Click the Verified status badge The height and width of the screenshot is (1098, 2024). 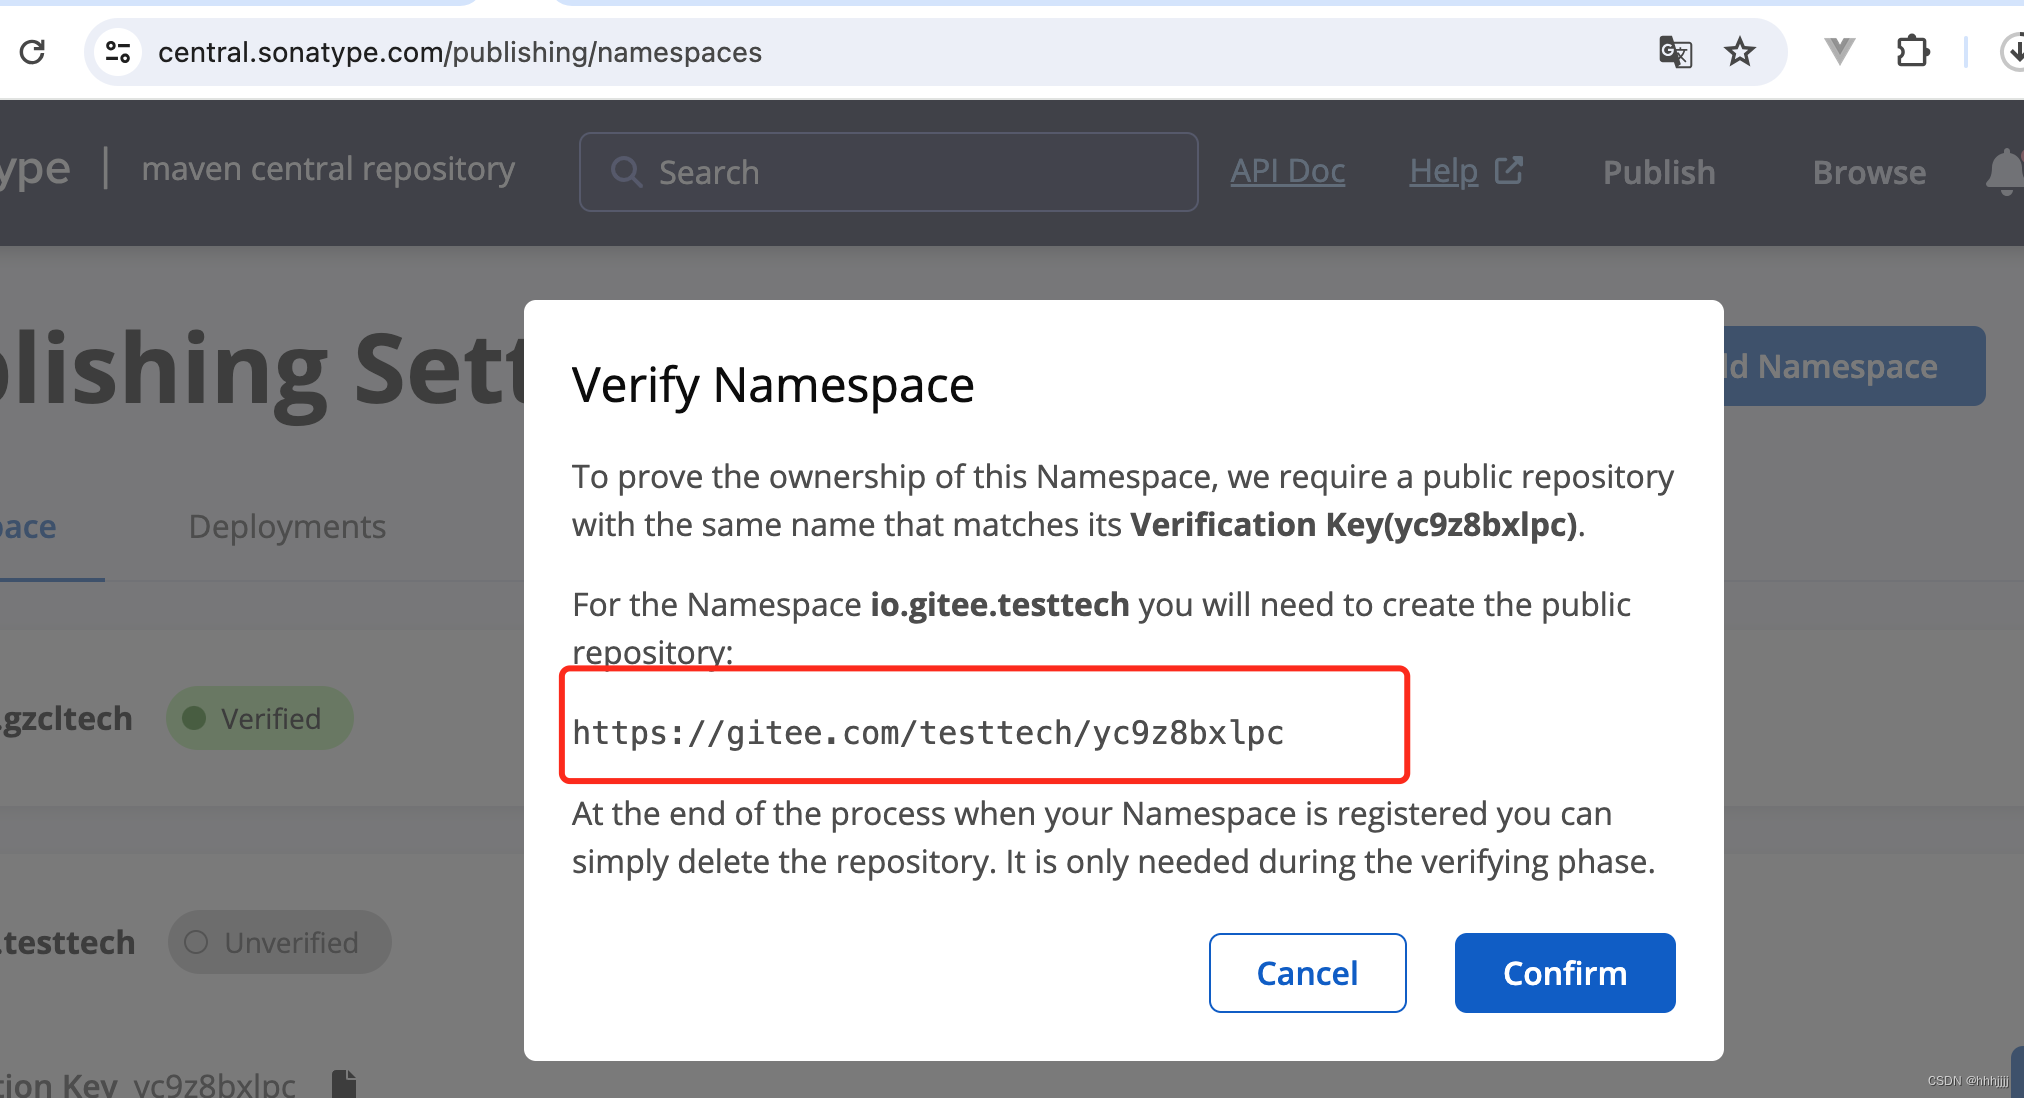(260, 718)
